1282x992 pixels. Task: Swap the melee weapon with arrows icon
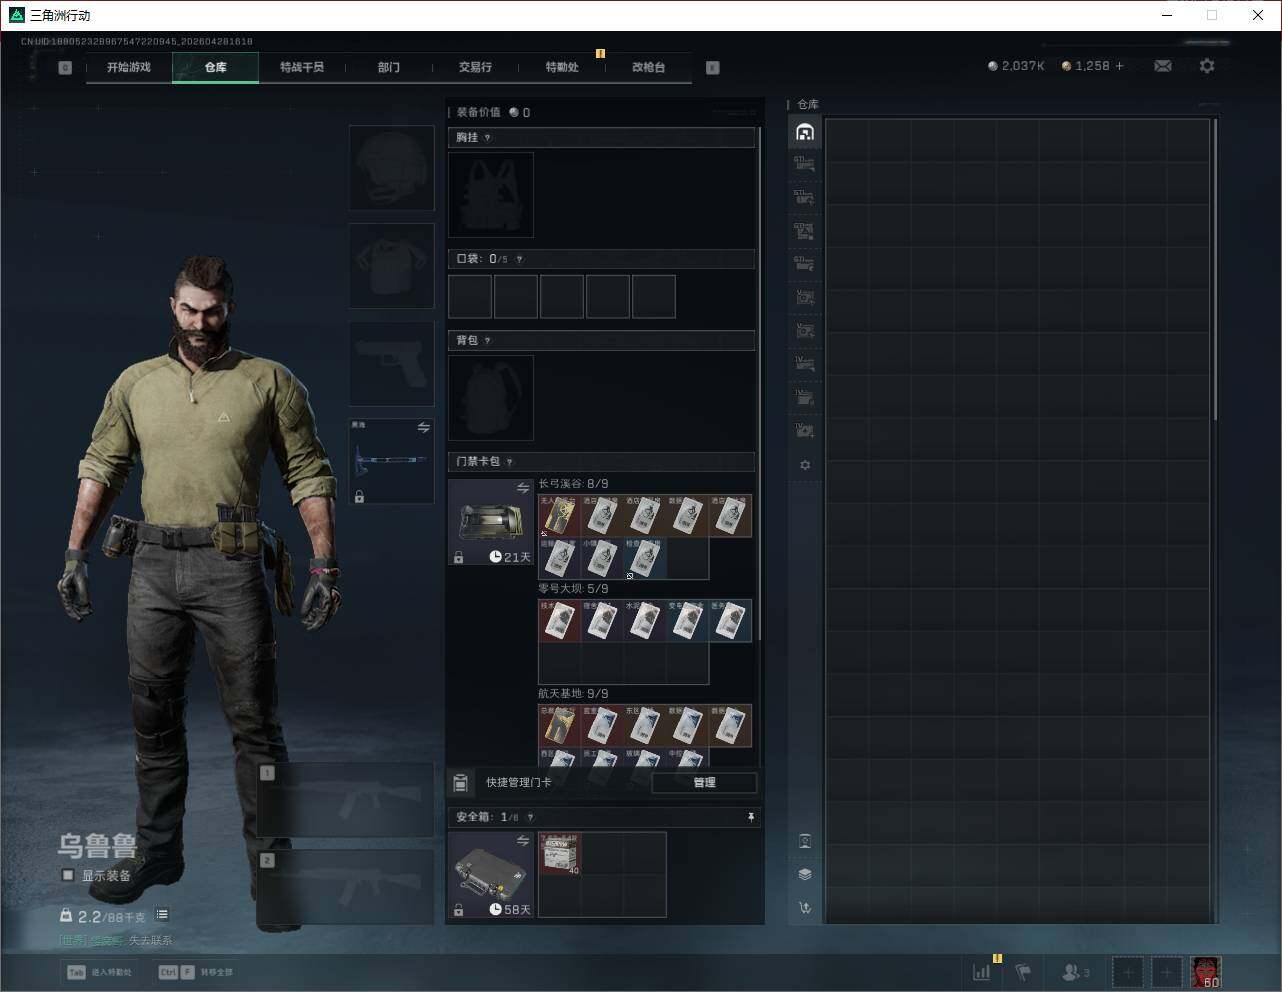423,428
